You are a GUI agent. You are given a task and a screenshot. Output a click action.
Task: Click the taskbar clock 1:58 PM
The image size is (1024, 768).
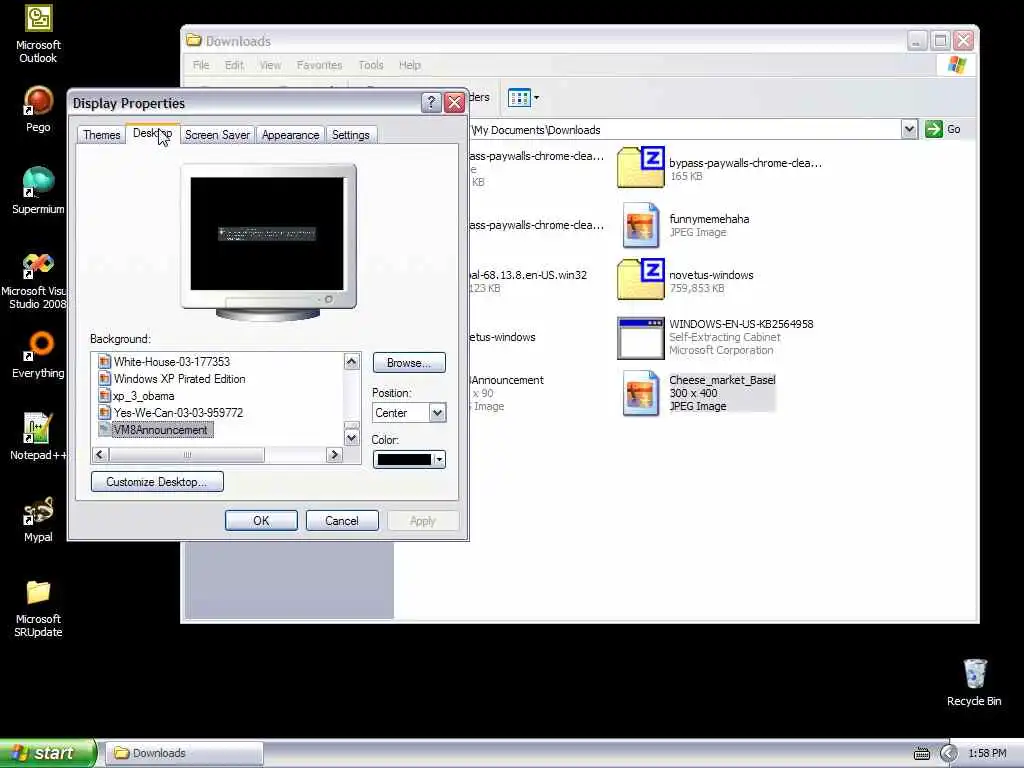point(987,754)
